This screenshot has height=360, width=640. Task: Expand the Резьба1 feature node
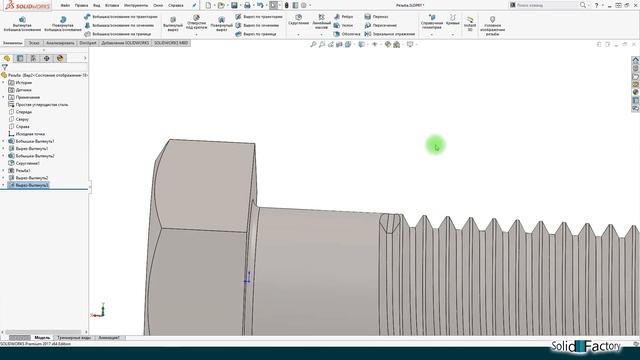4,171
